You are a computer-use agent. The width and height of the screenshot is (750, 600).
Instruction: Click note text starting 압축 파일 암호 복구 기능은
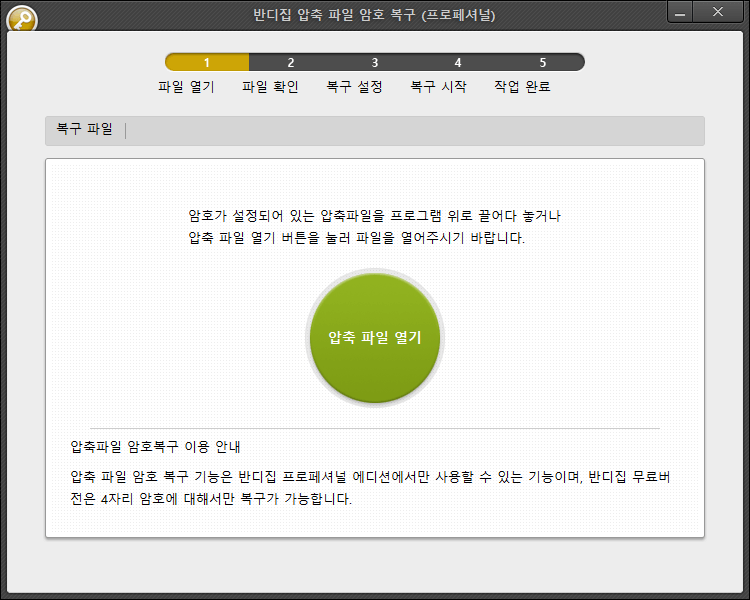pos(370,488)
